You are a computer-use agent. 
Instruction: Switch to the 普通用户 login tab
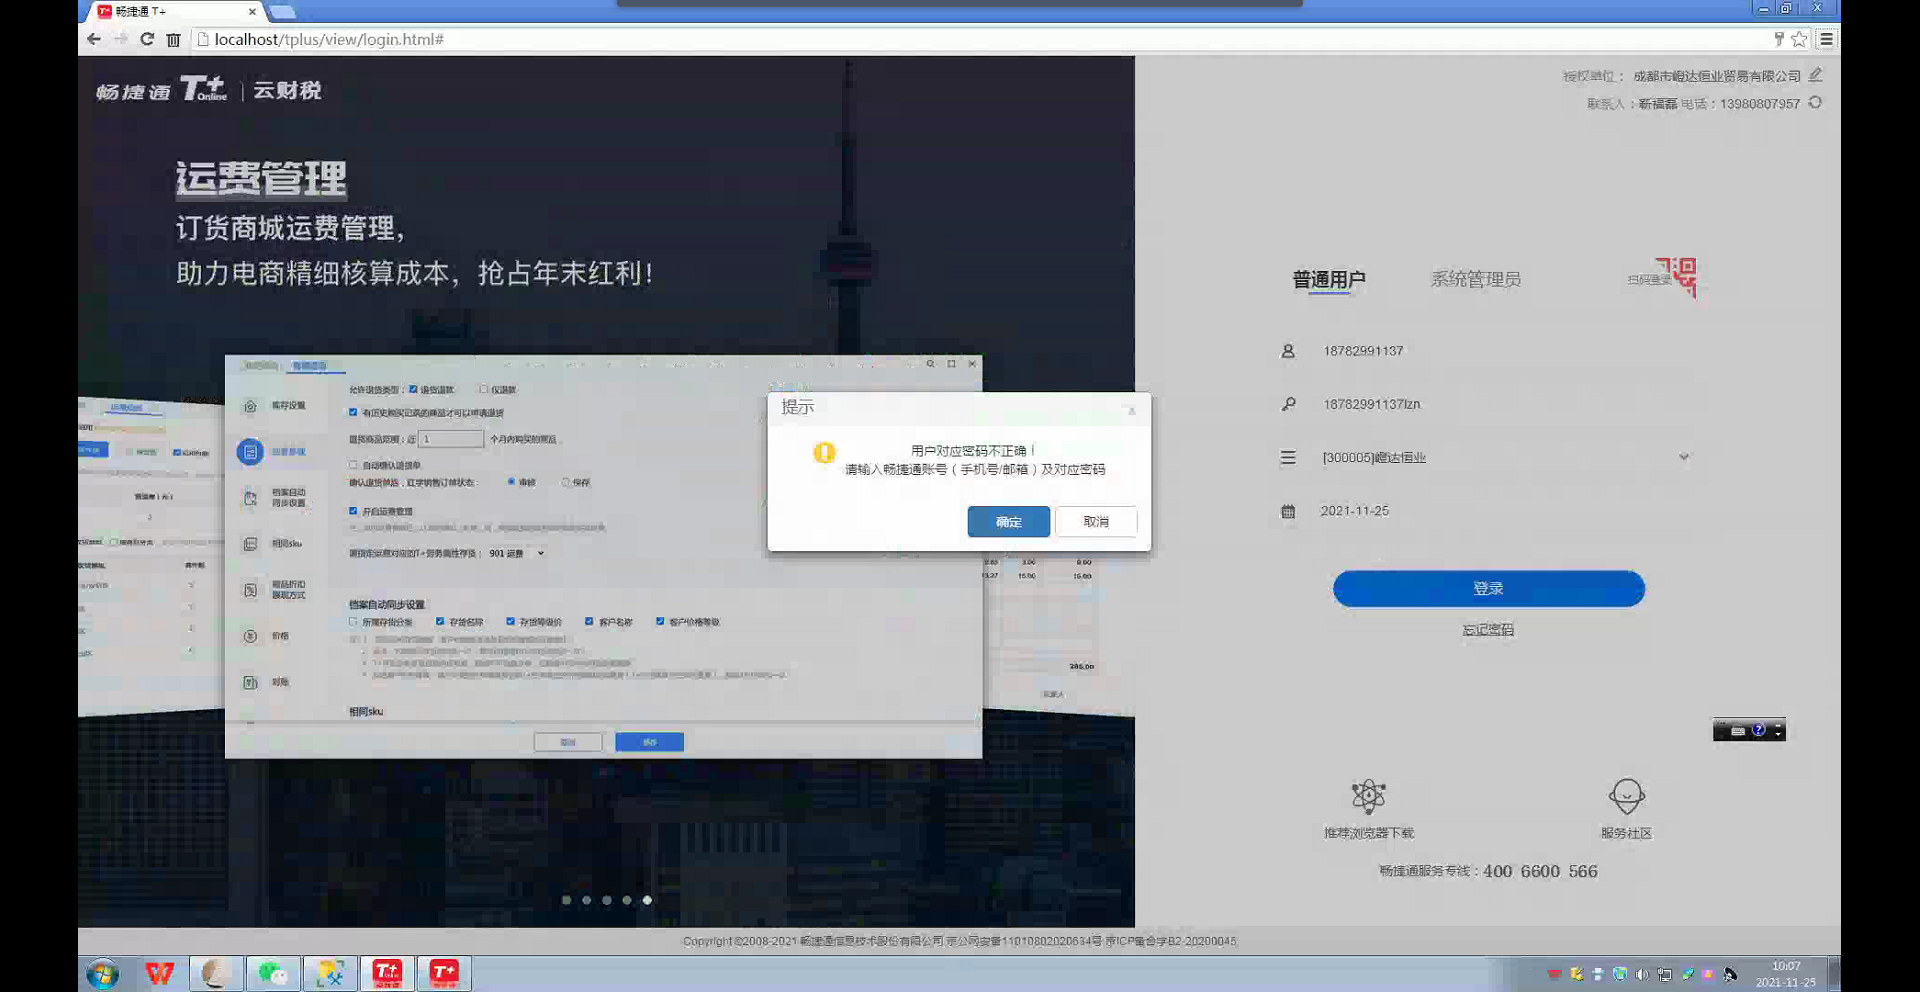(1328, 279)
